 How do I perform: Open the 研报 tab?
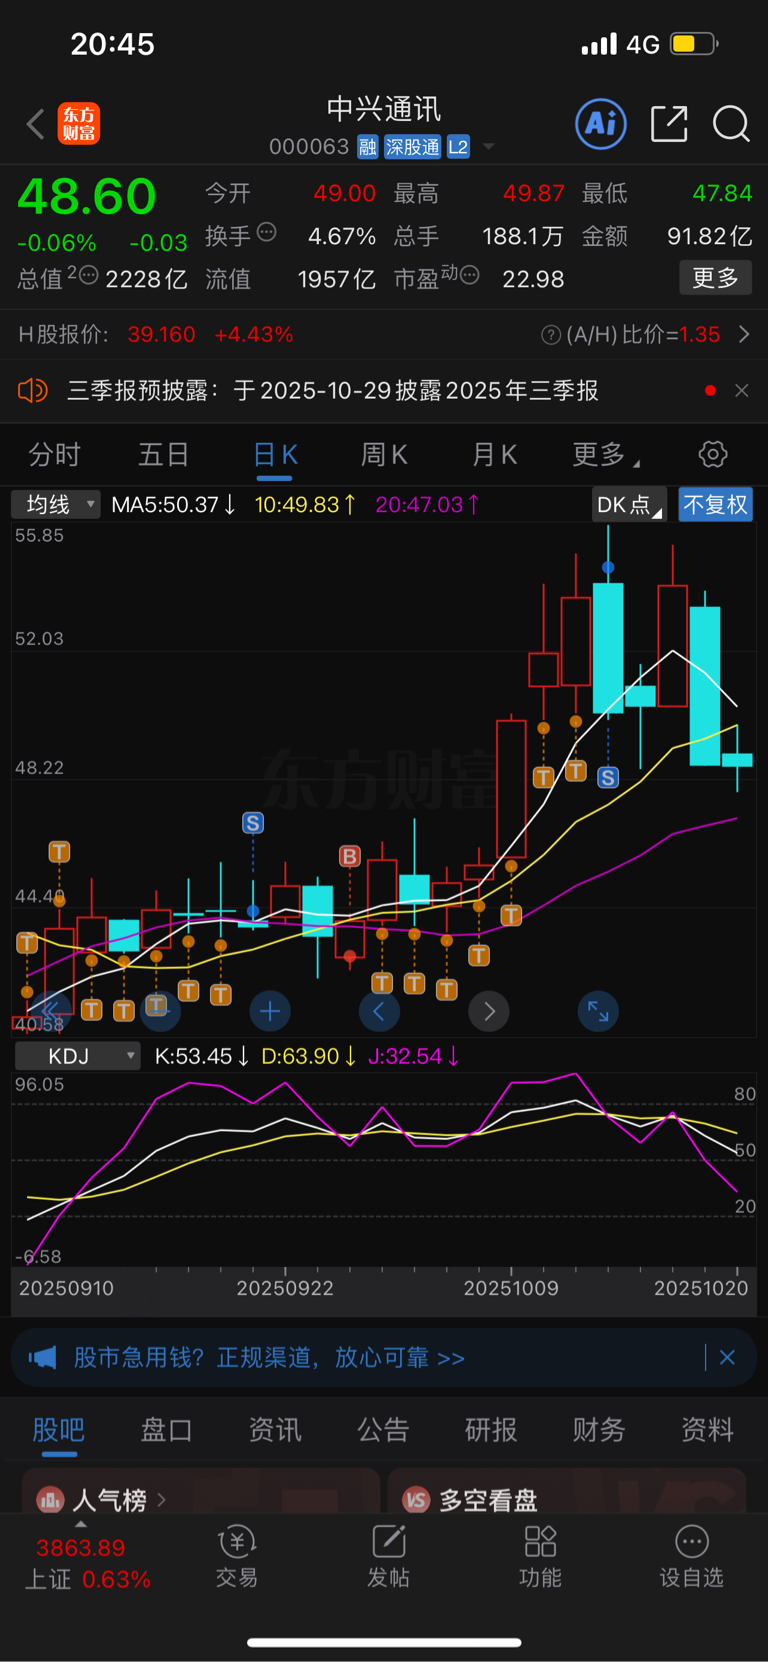tap(491, 1430)
